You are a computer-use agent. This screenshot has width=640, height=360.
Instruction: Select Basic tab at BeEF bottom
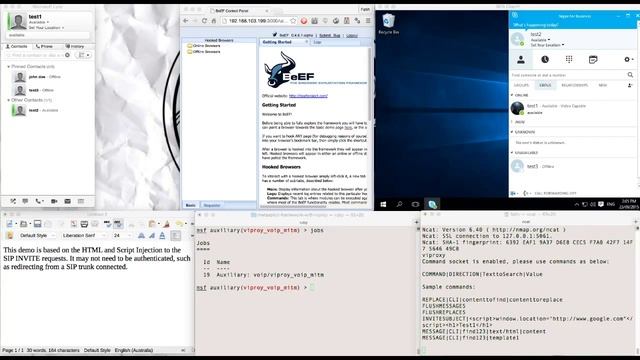coord(190,205)
